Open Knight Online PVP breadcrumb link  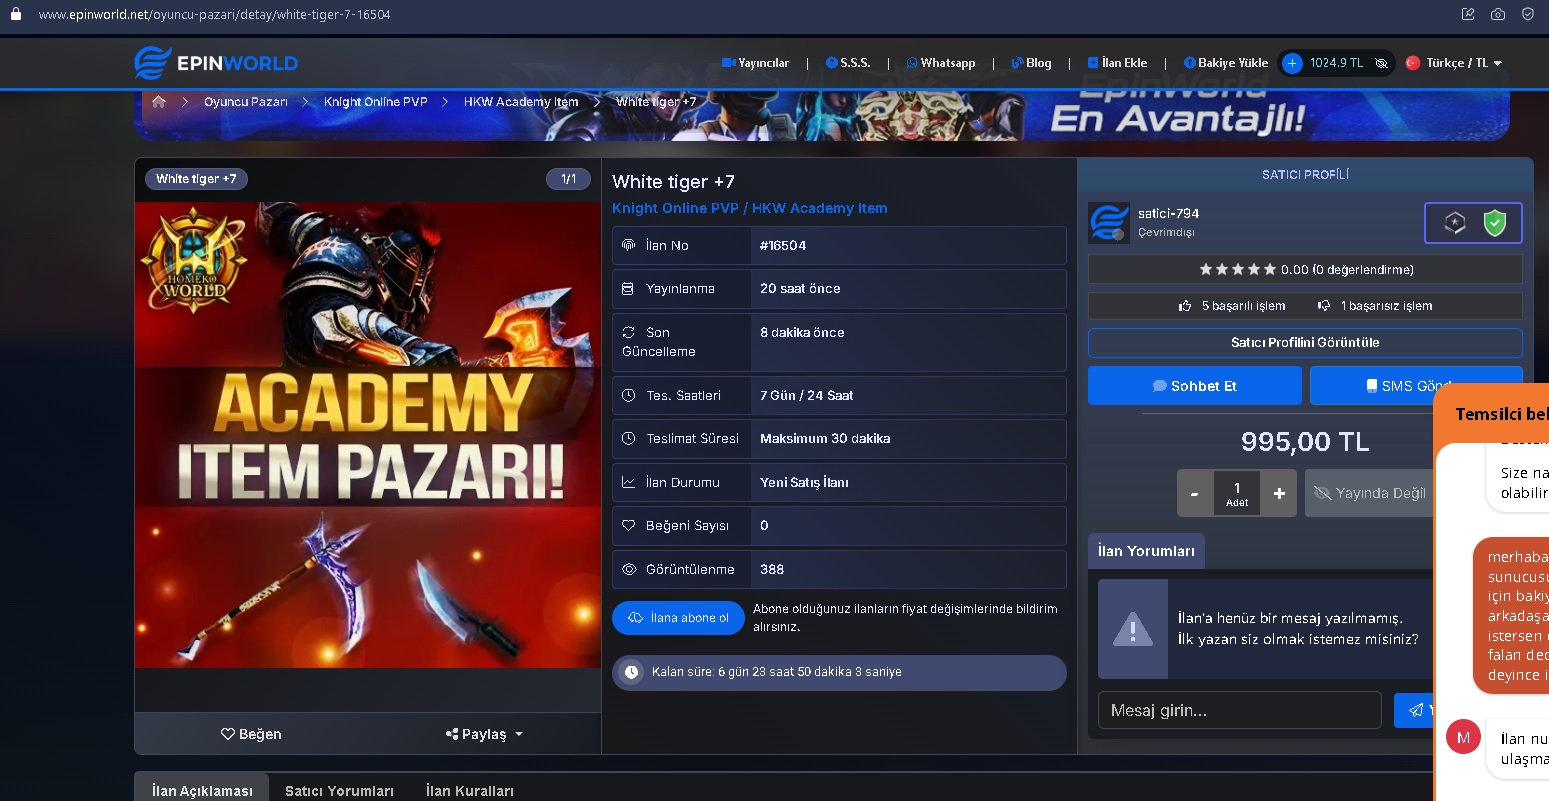point(375,102)
